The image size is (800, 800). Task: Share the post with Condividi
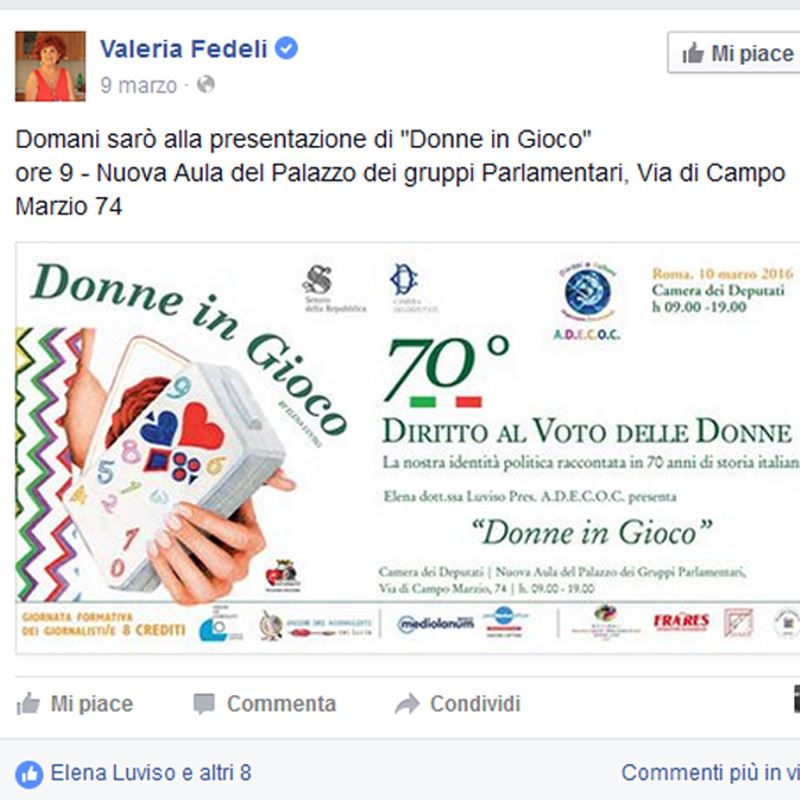pos(458,704)
